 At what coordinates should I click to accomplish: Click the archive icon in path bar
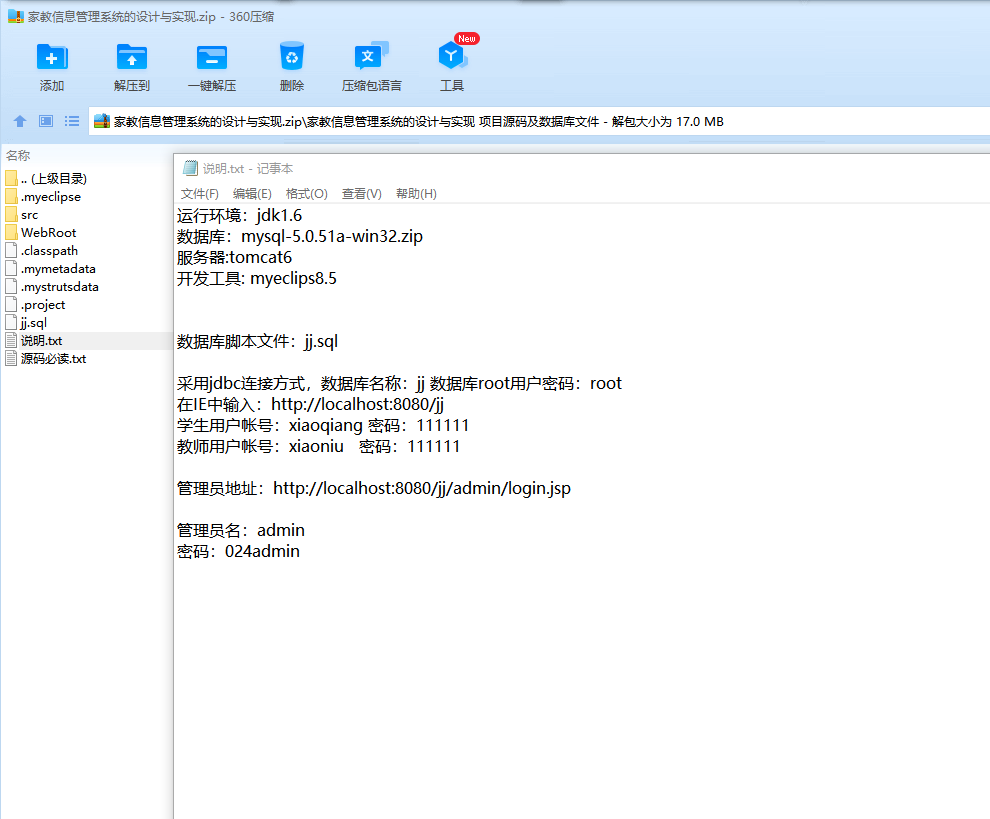[102, 121]
